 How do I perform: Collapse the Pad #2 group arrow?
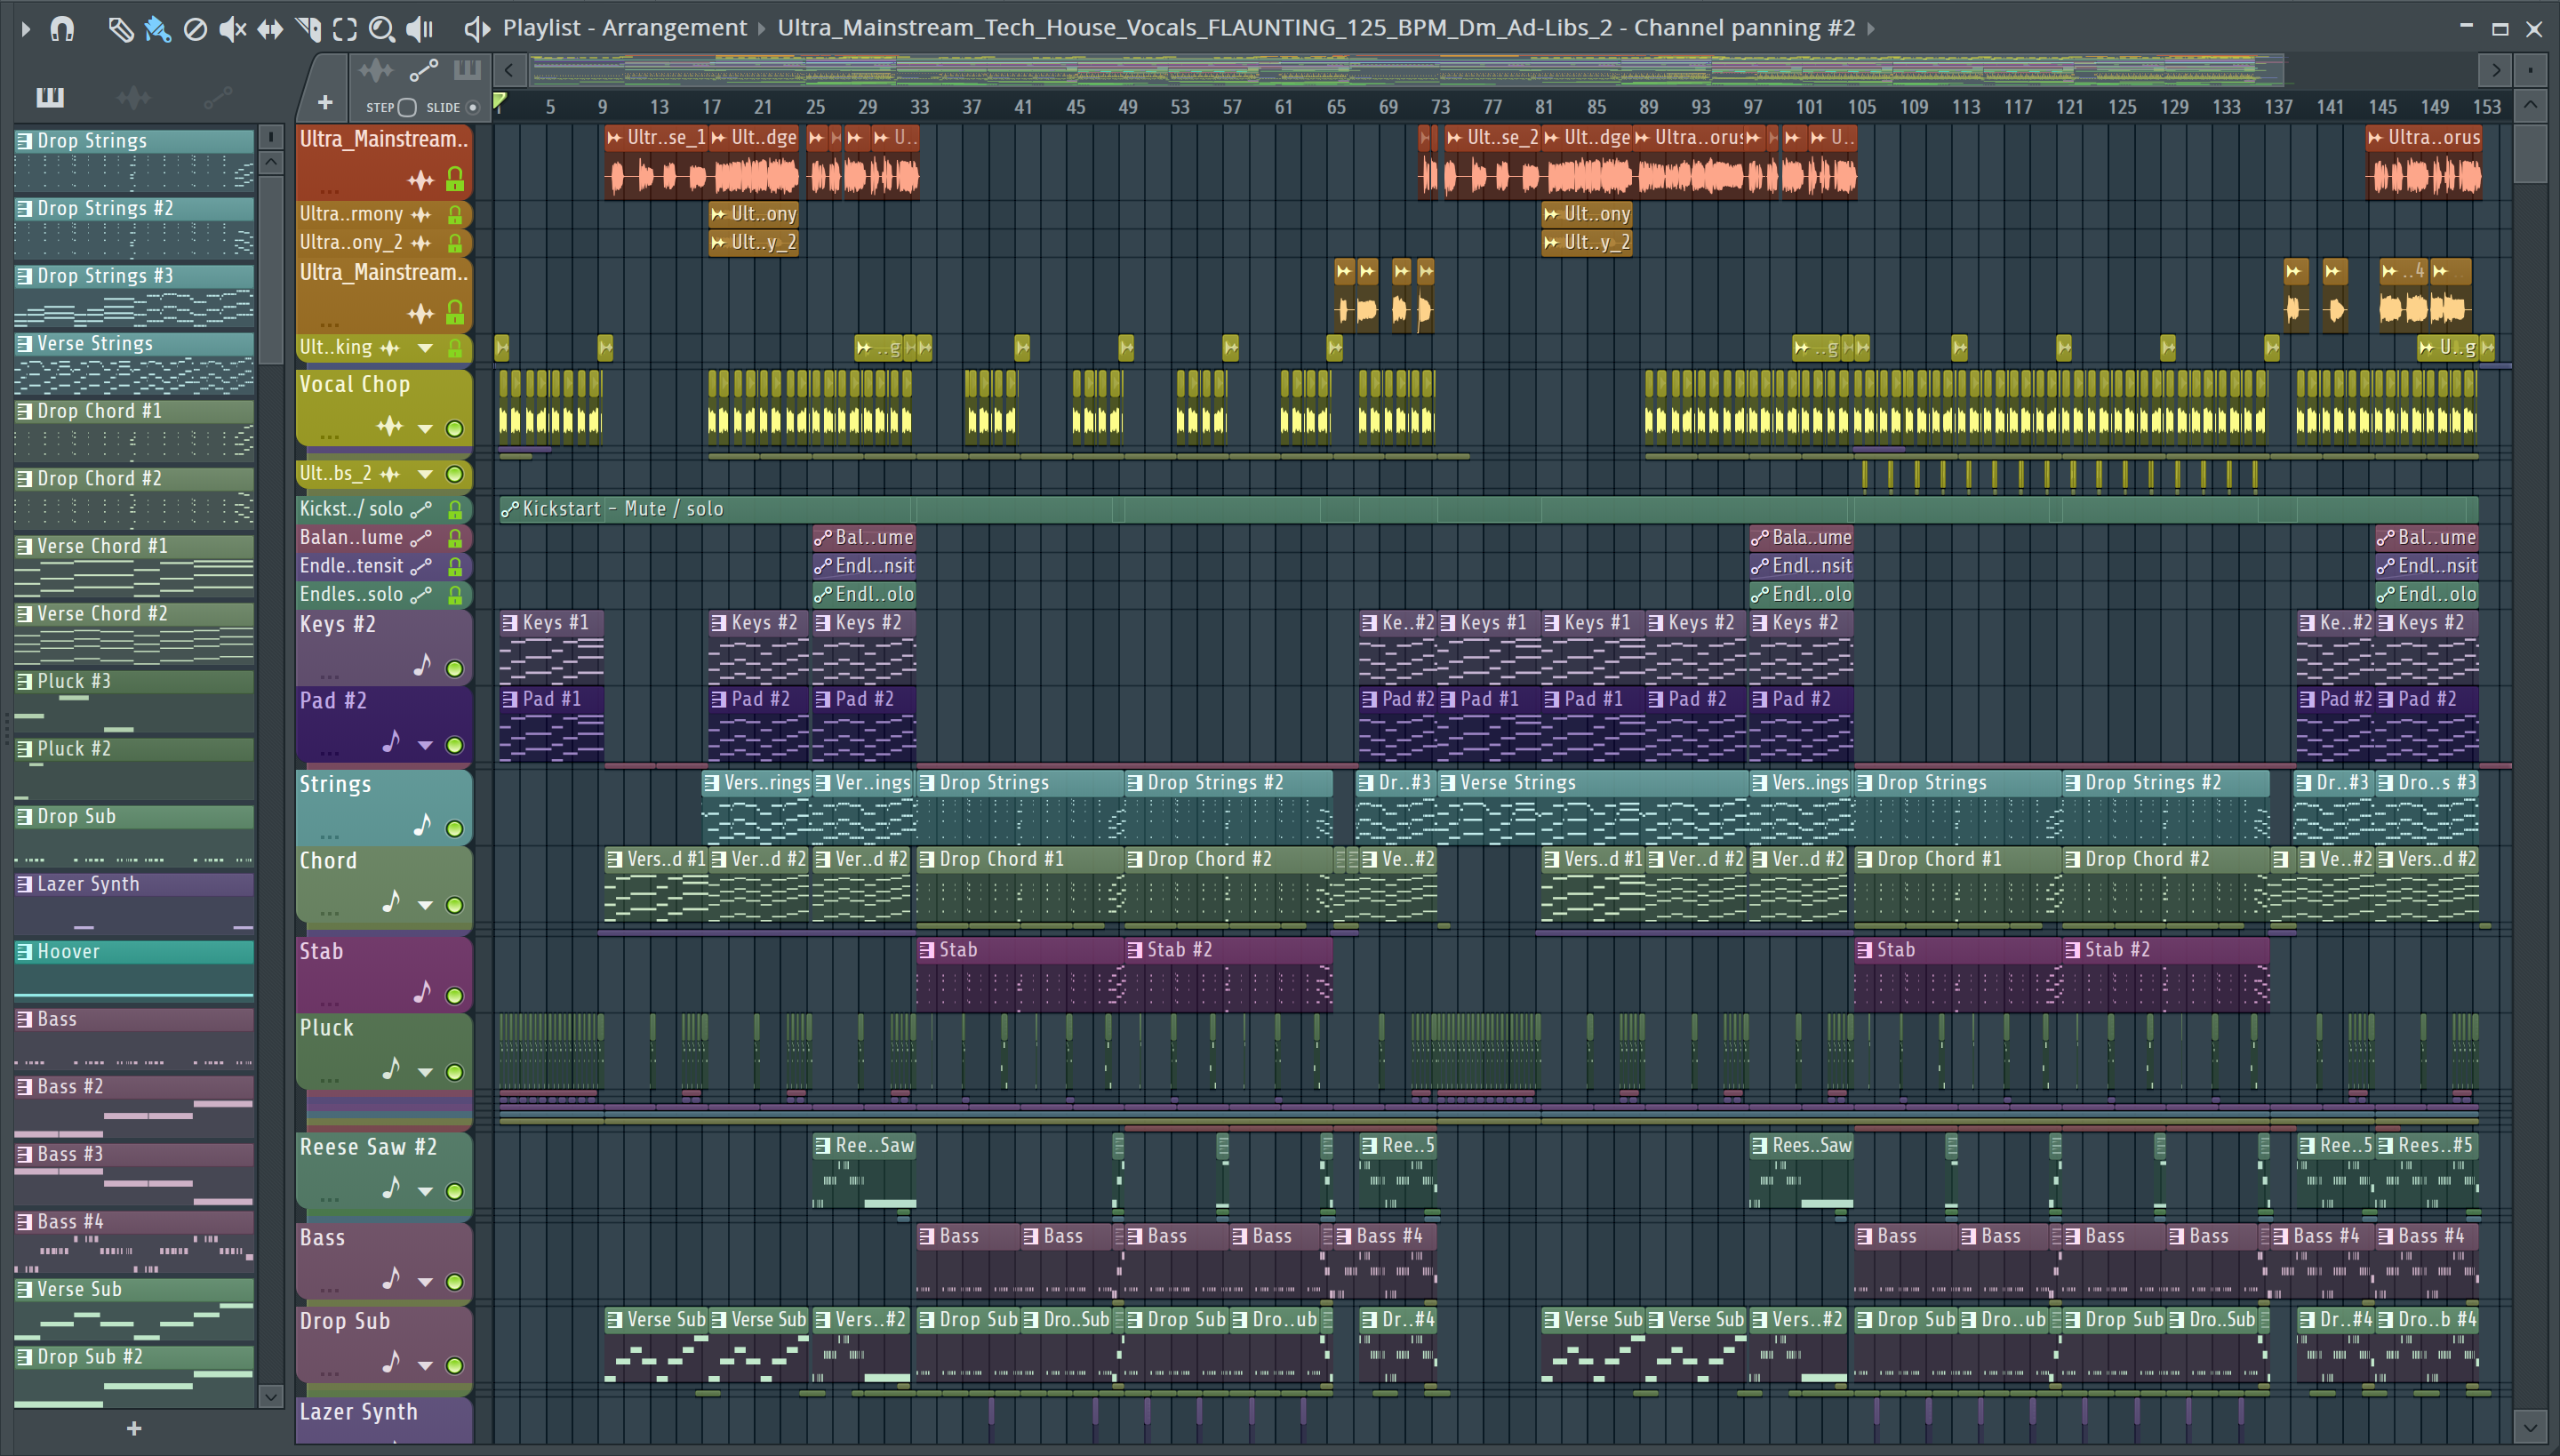tap(425, 745)
